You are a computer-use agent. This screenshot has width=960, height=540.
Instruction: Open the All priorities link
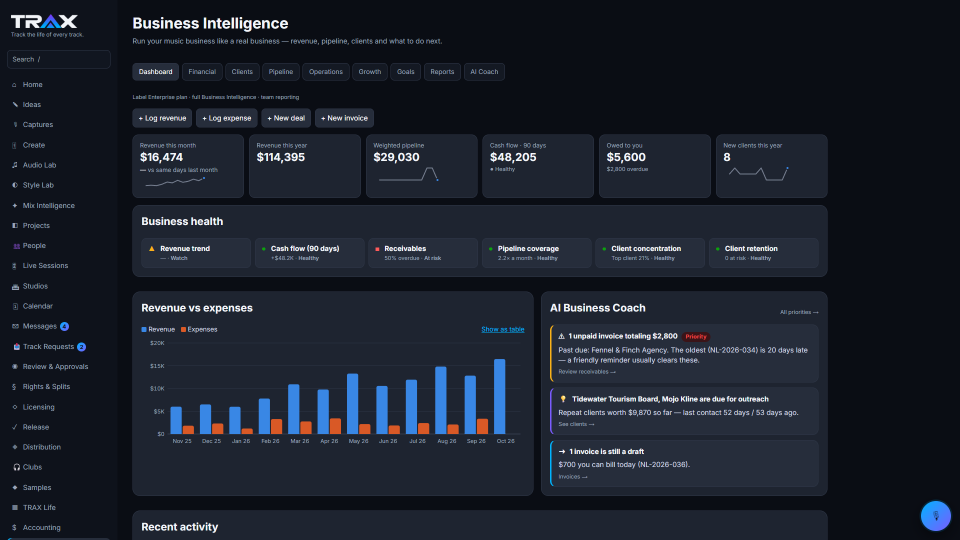coord(799,312)
